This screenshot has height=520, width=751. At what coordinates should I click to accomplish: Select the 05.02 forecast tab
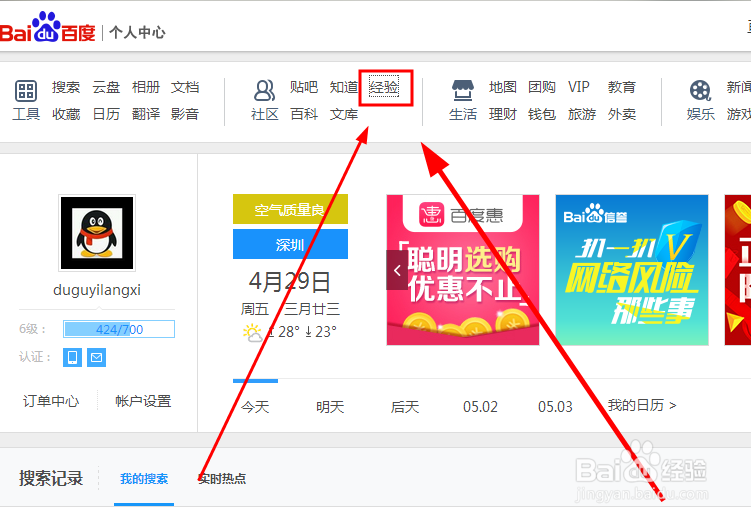pos(480,407)
